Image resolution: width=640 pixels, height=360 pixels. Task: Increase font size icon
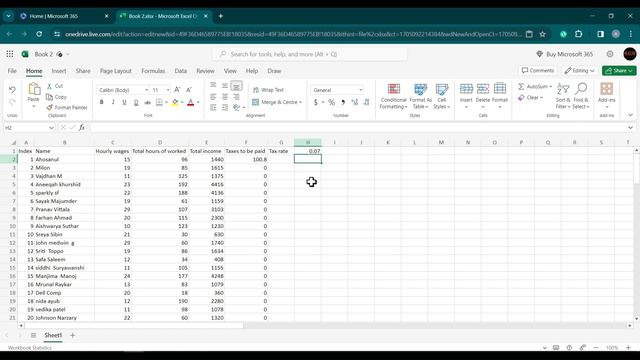tap(177, 90)
